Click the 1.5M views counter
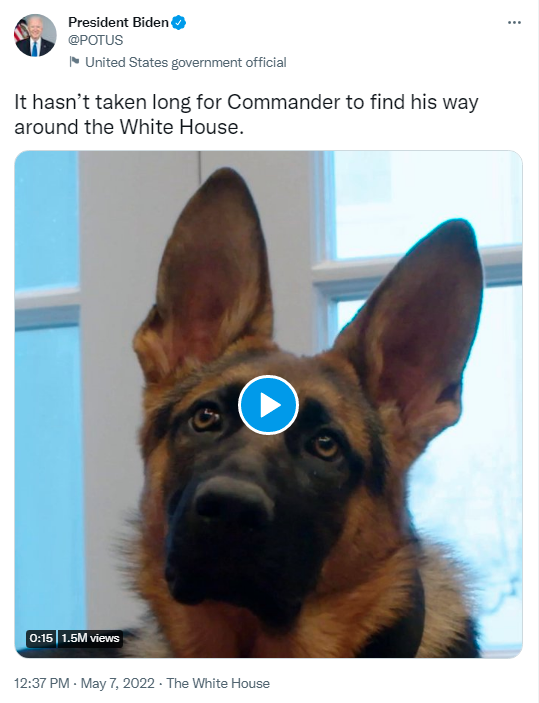 (90, 638)
